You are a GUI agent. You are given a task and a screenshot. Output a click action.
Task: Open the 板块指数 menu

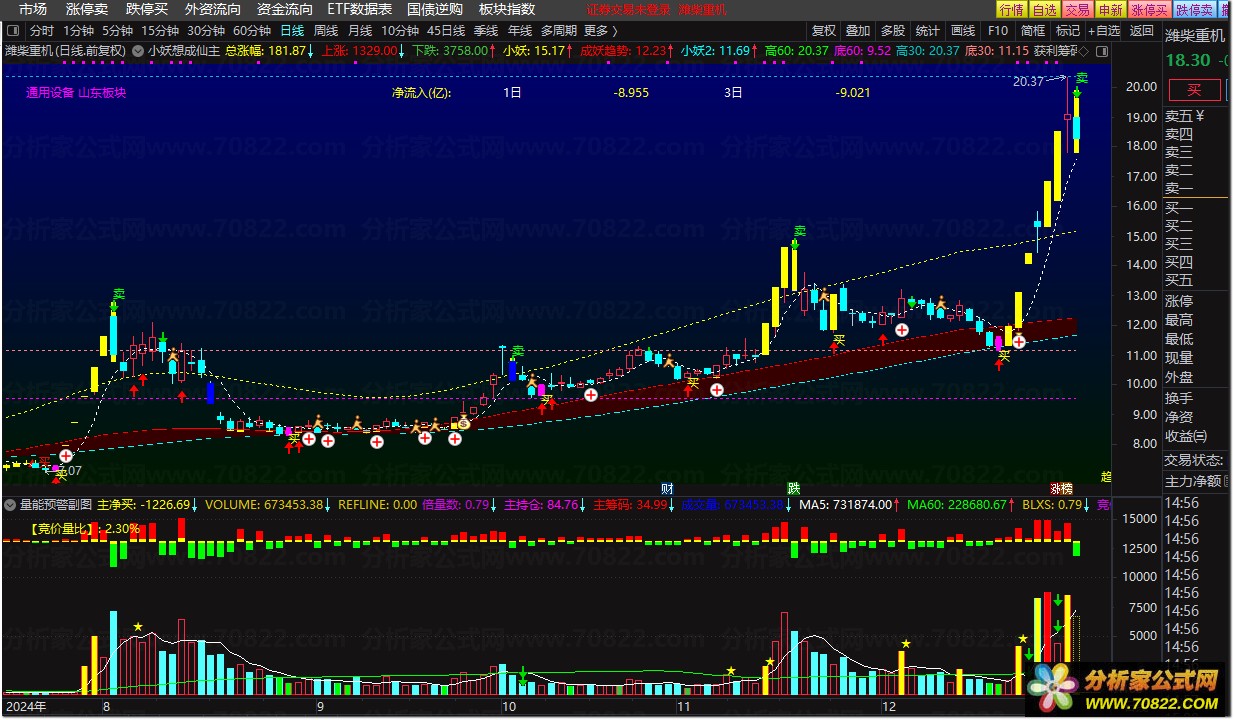pos(507,9)
